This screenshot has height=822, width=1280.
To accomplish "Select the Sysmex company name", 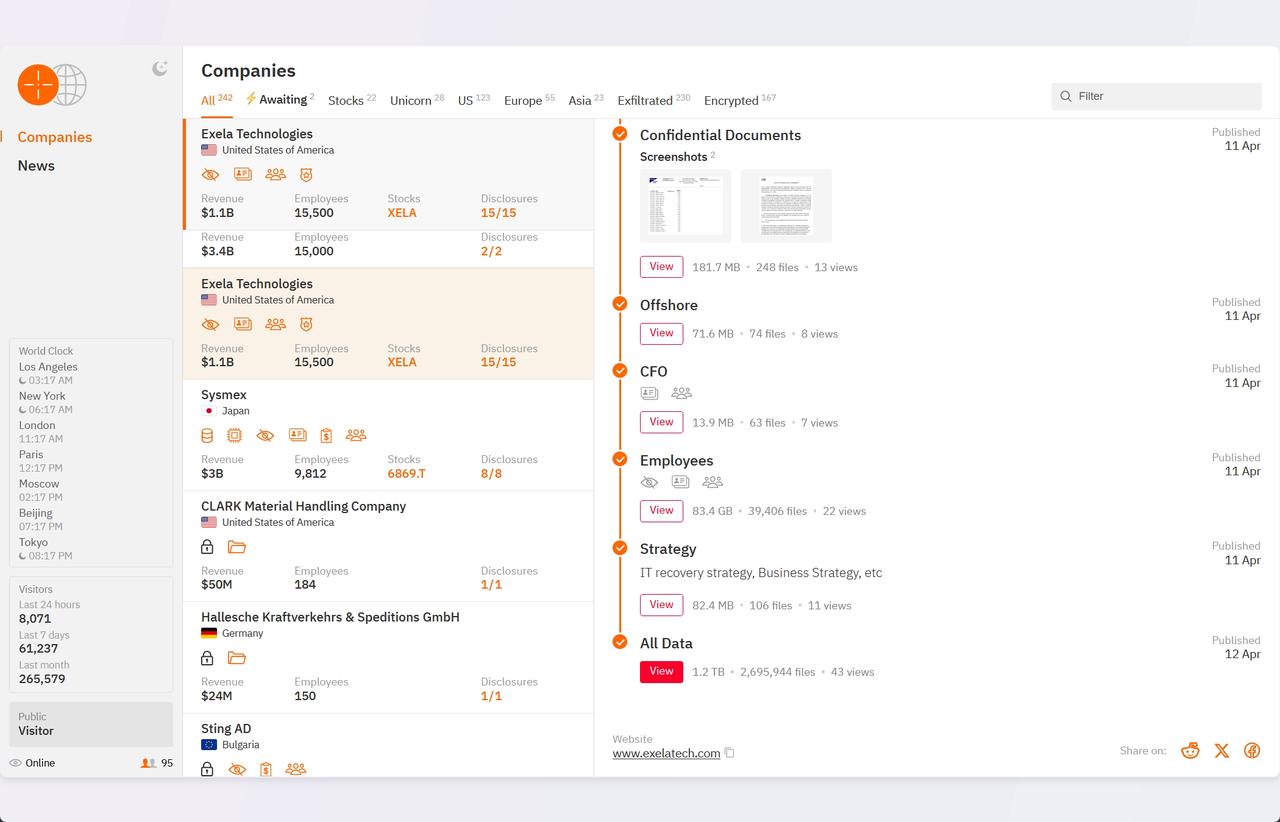I will point(224,395).
